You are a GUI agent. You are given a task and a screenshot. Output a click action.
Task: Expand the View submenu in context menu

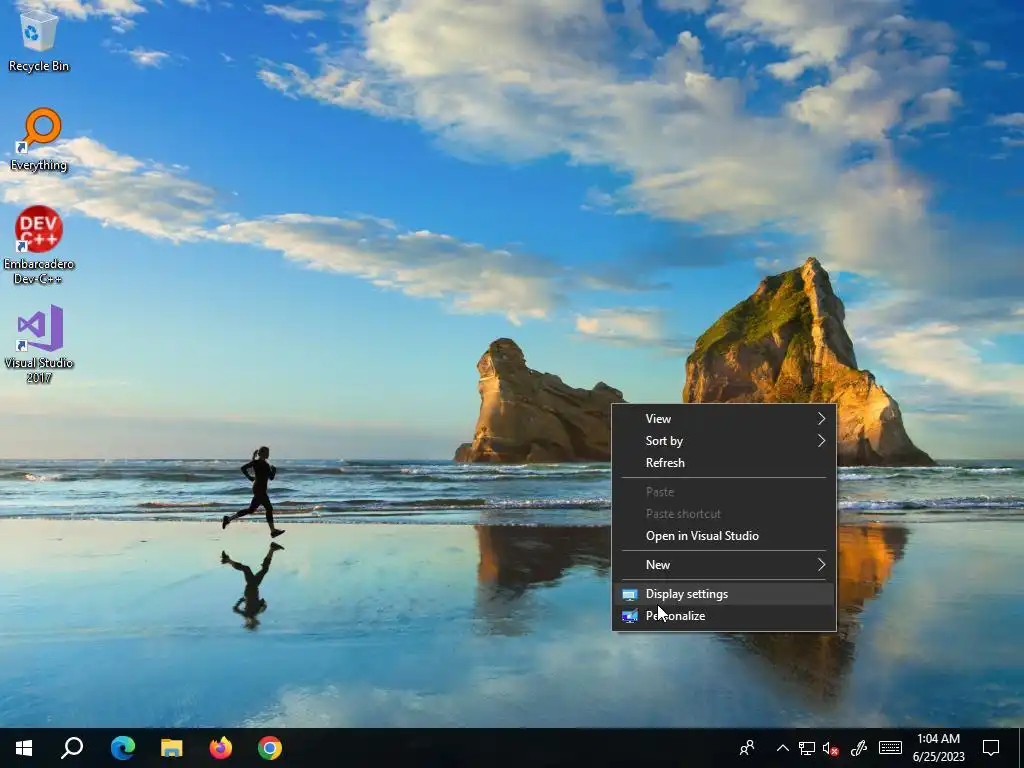pos(724,419)
